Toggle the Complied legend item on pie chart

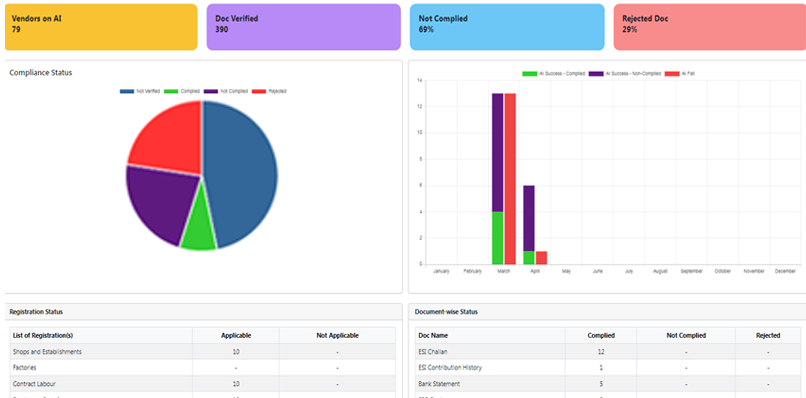[x=182, y=91]
